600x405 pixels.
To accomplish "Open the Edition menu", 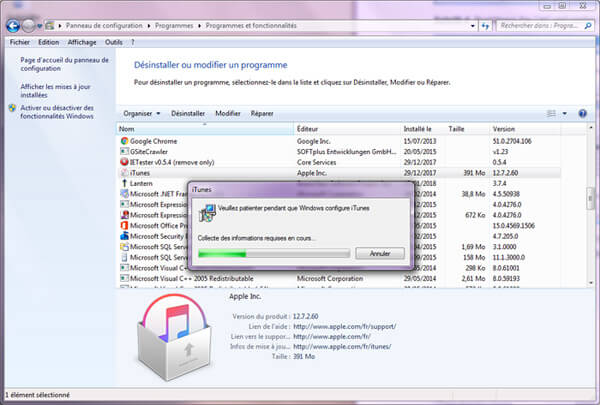I will pyautogui.click(x=48, y=42).
